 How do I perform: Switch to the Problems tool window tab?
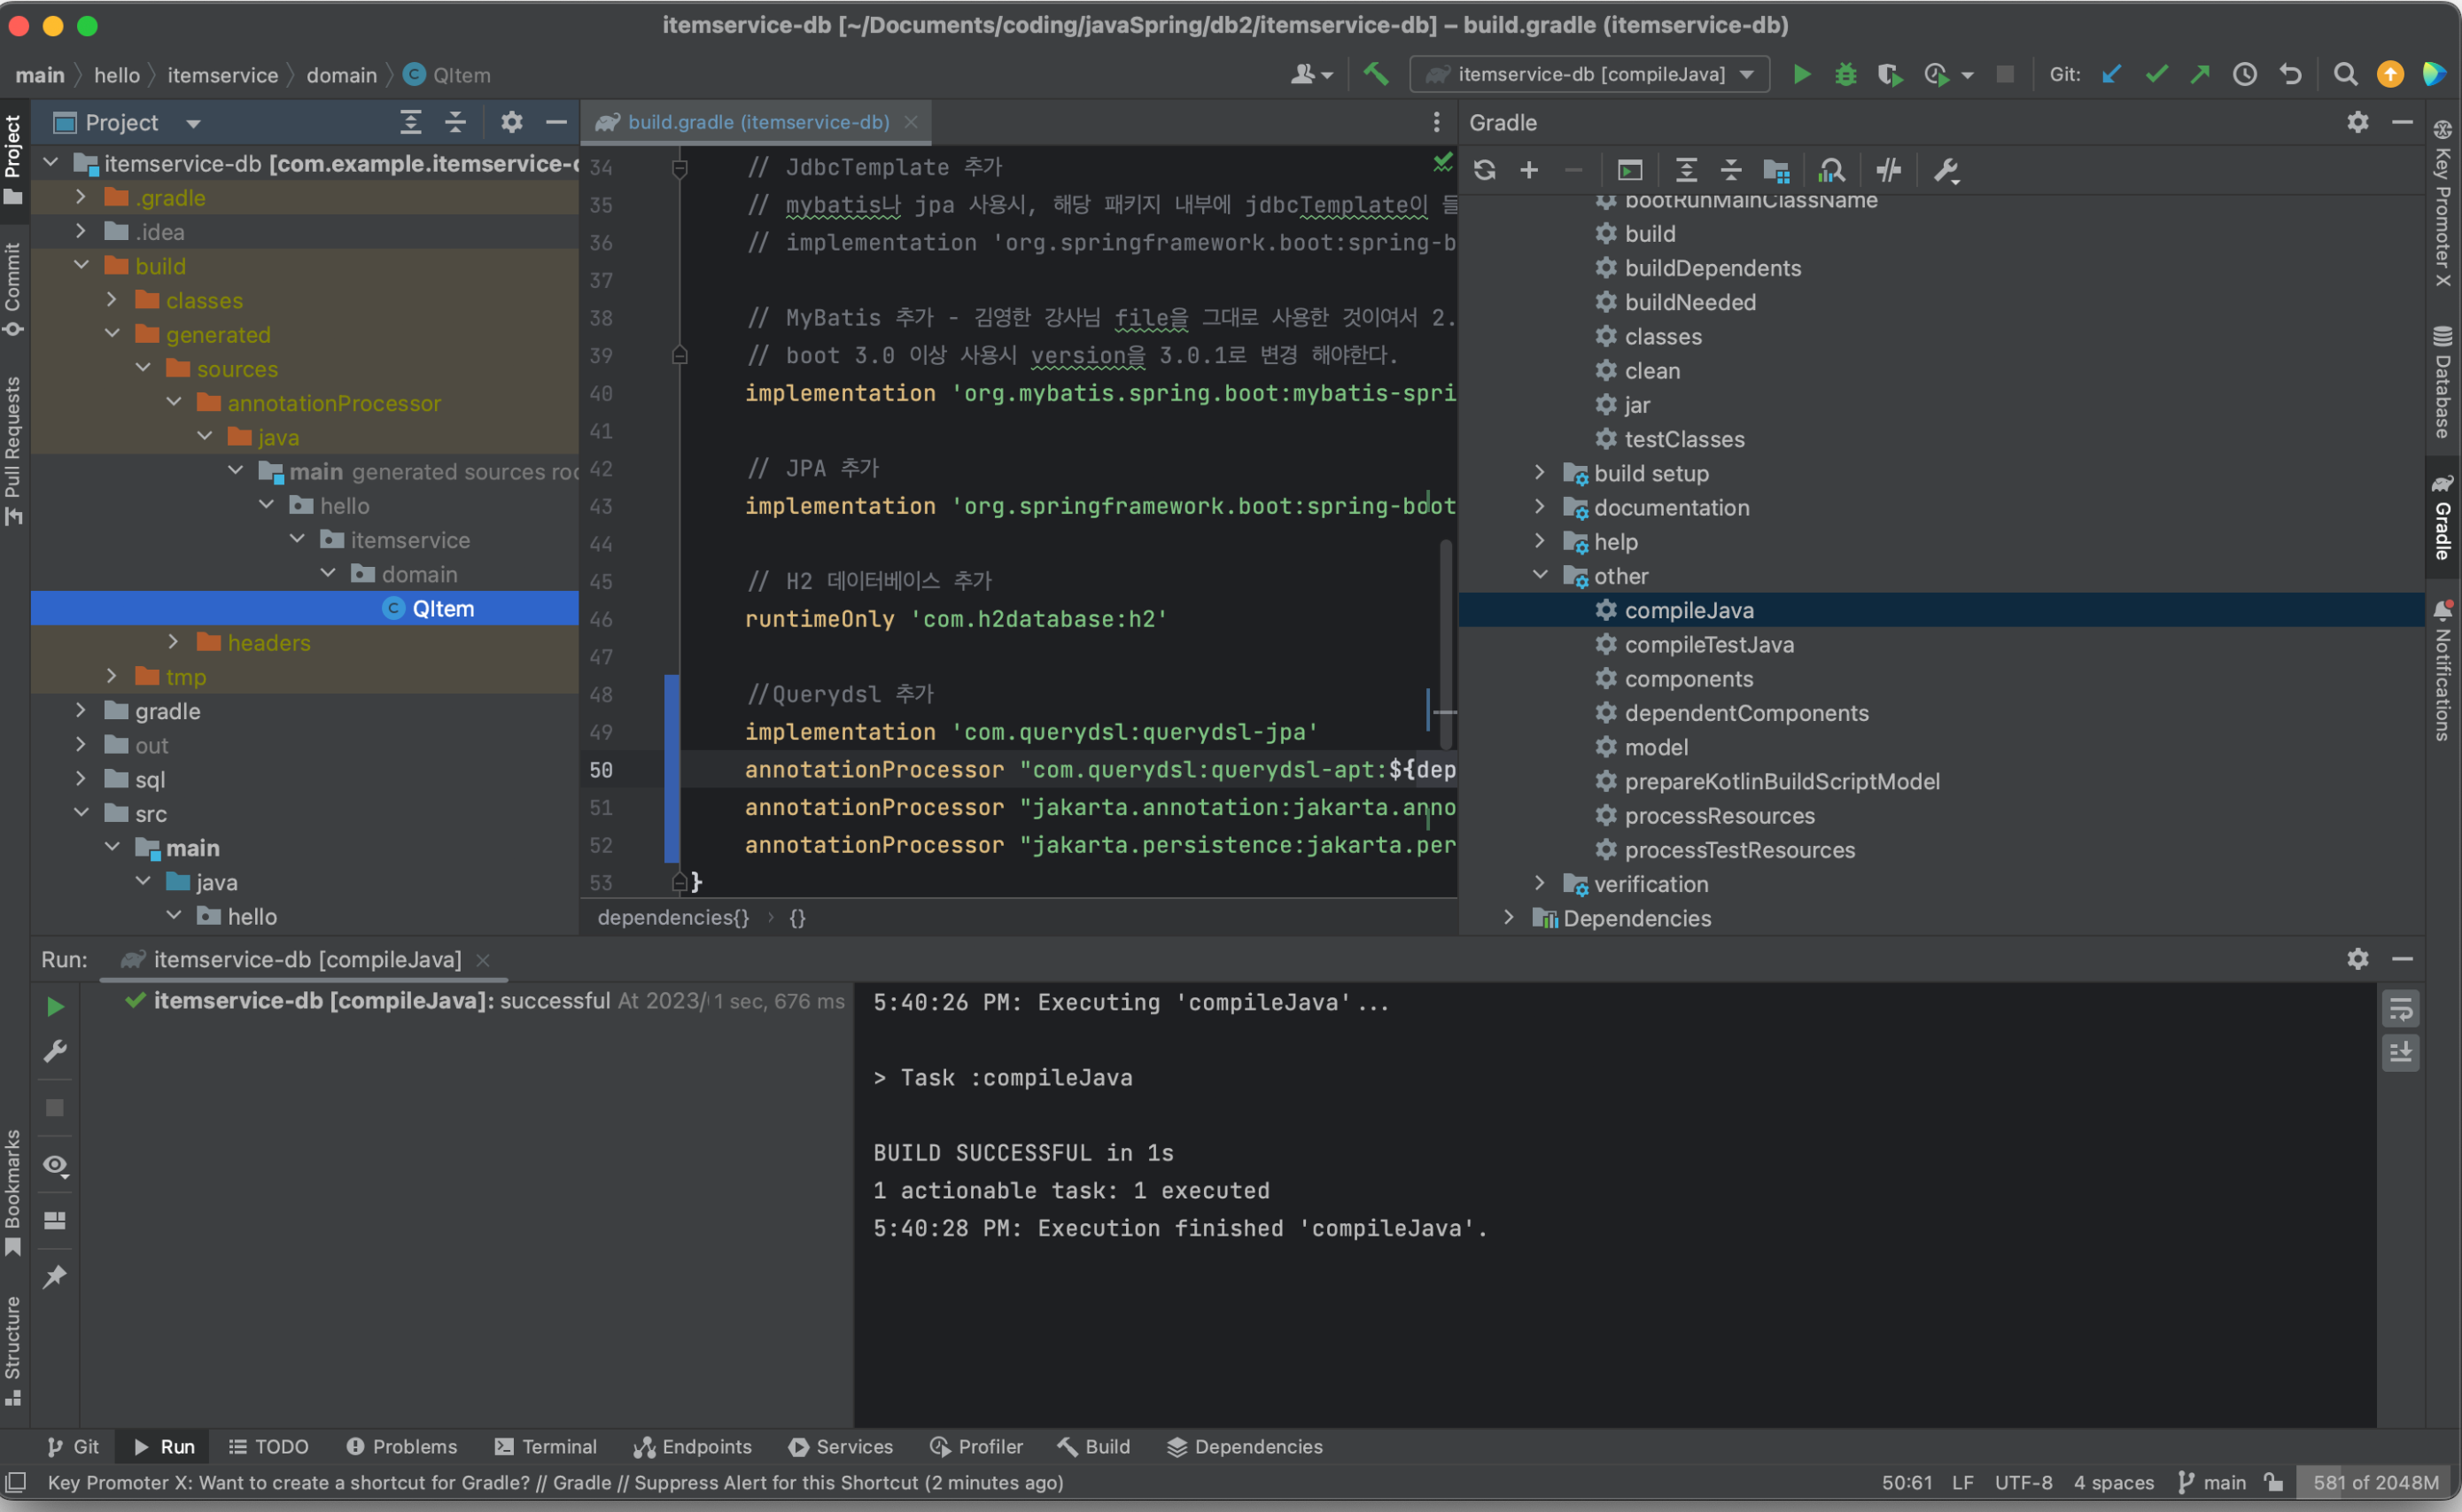402,1447
